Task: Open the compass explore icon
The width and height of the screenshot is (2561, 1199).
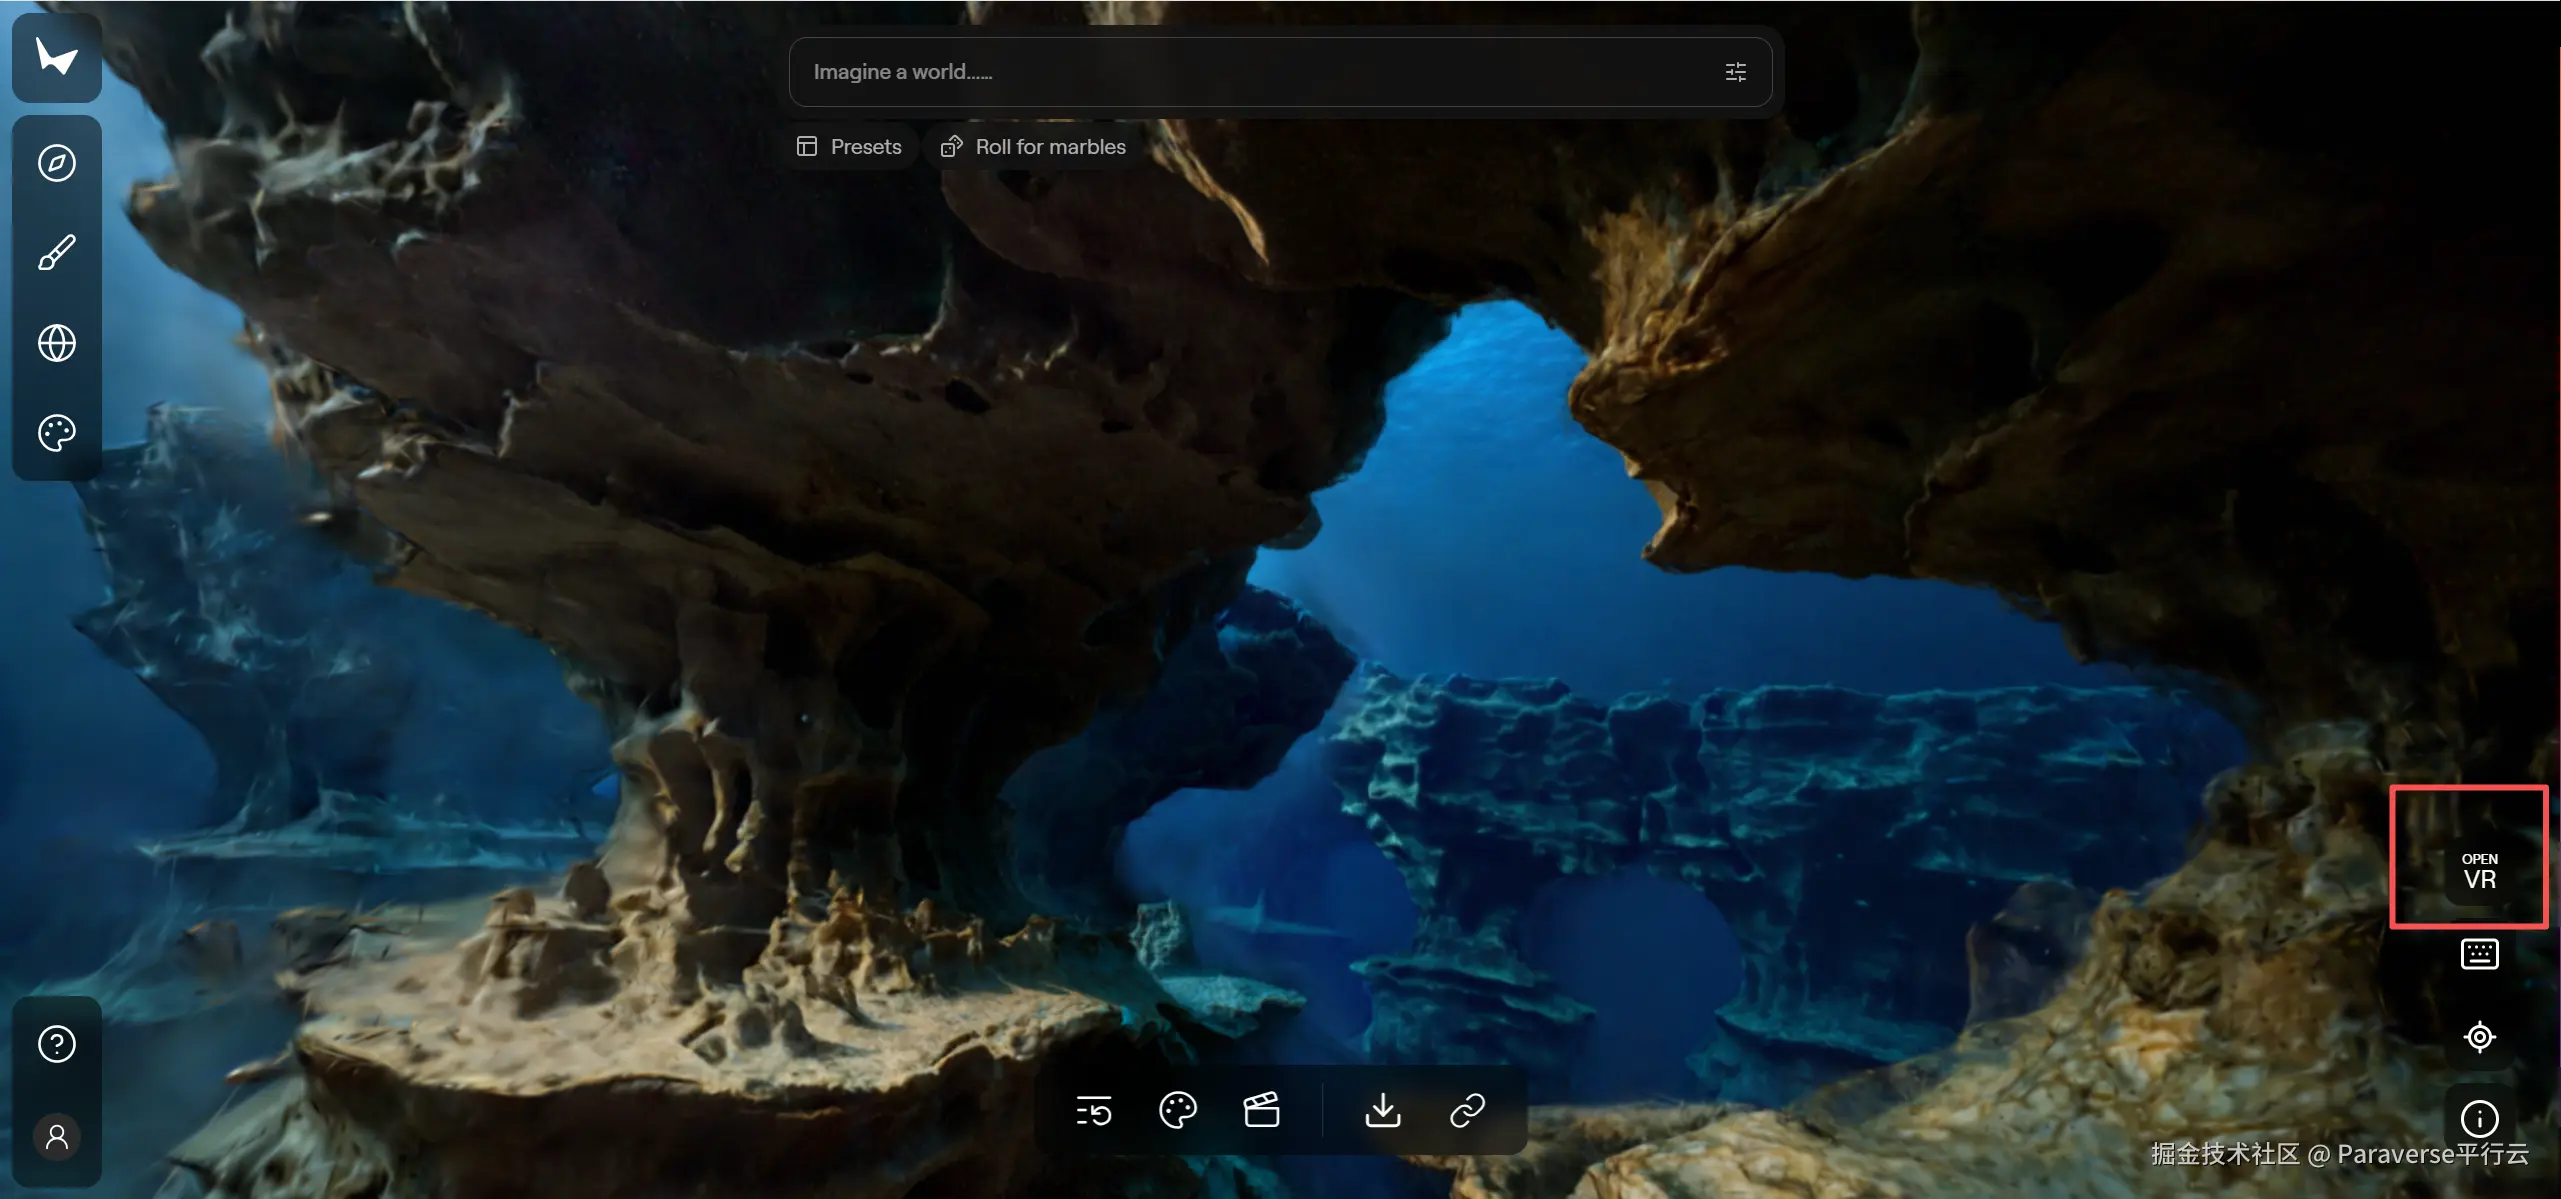Action: tap(56, 163)
